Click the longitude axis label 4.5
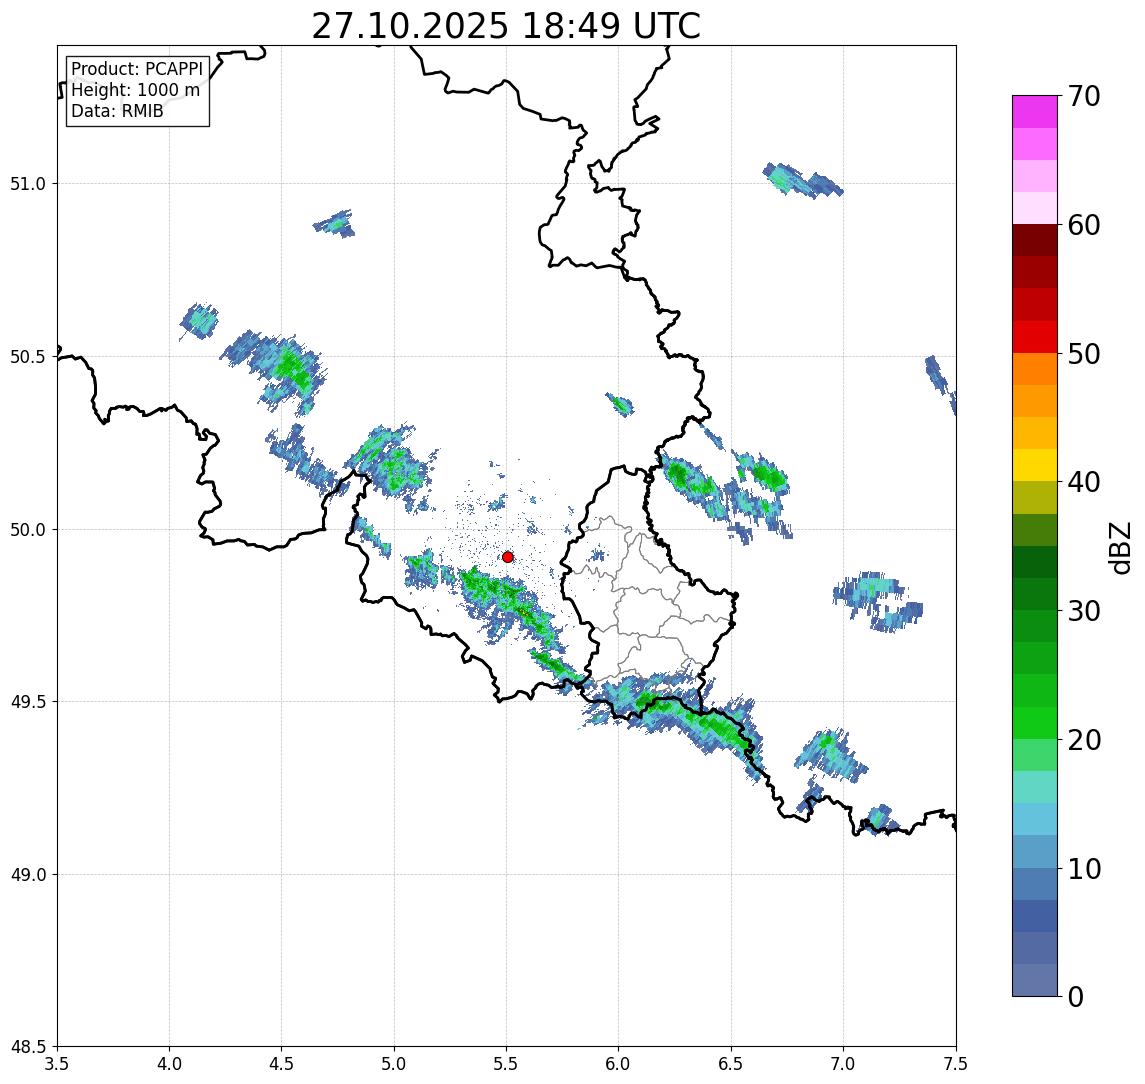 [282, 1064]
